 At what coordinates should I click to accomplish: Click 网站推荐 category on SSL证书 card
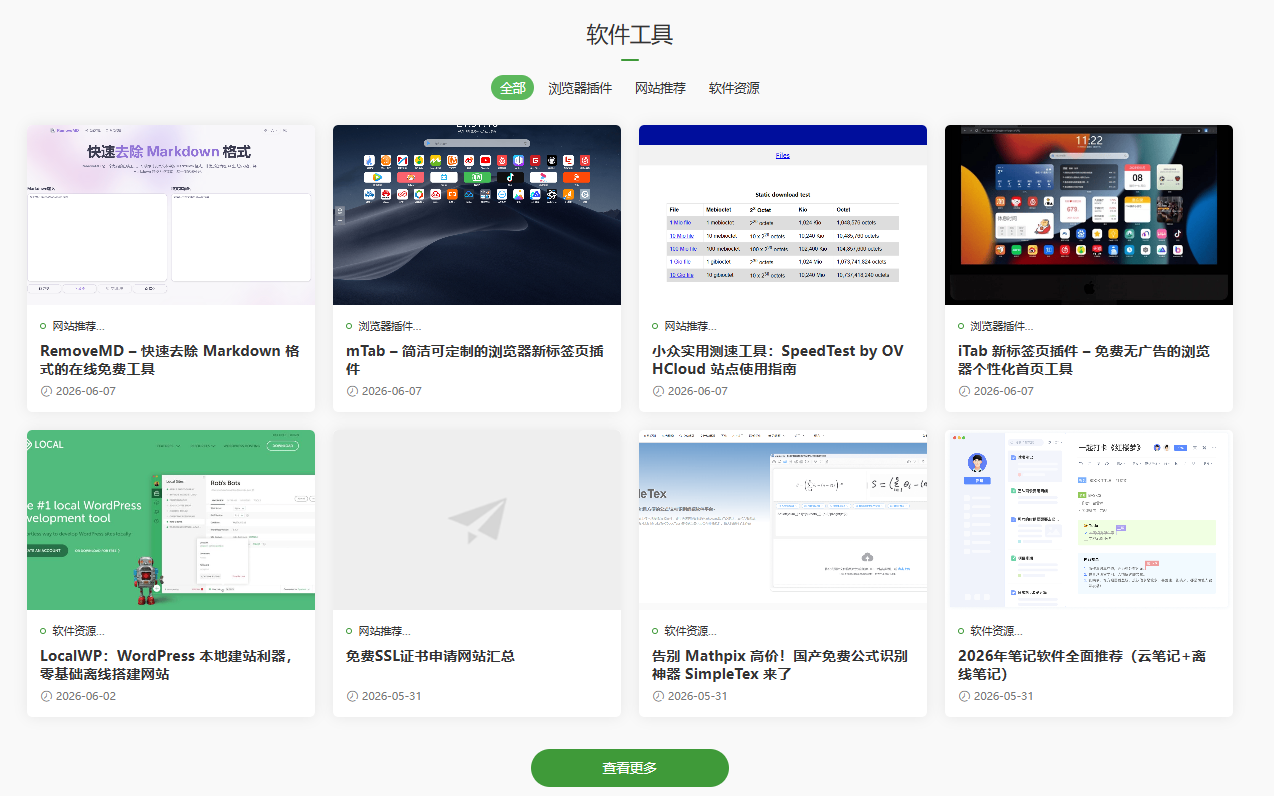(x=384, y=631)
